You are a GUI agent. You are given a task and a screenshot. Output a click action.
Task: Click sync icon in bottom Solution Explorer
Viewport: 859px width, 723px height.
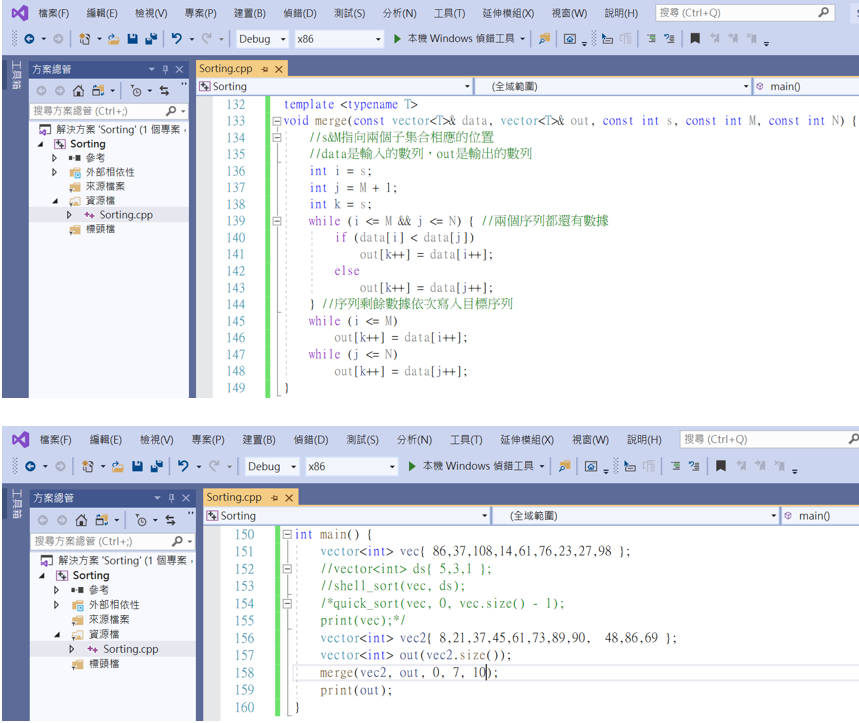(170, 520)
